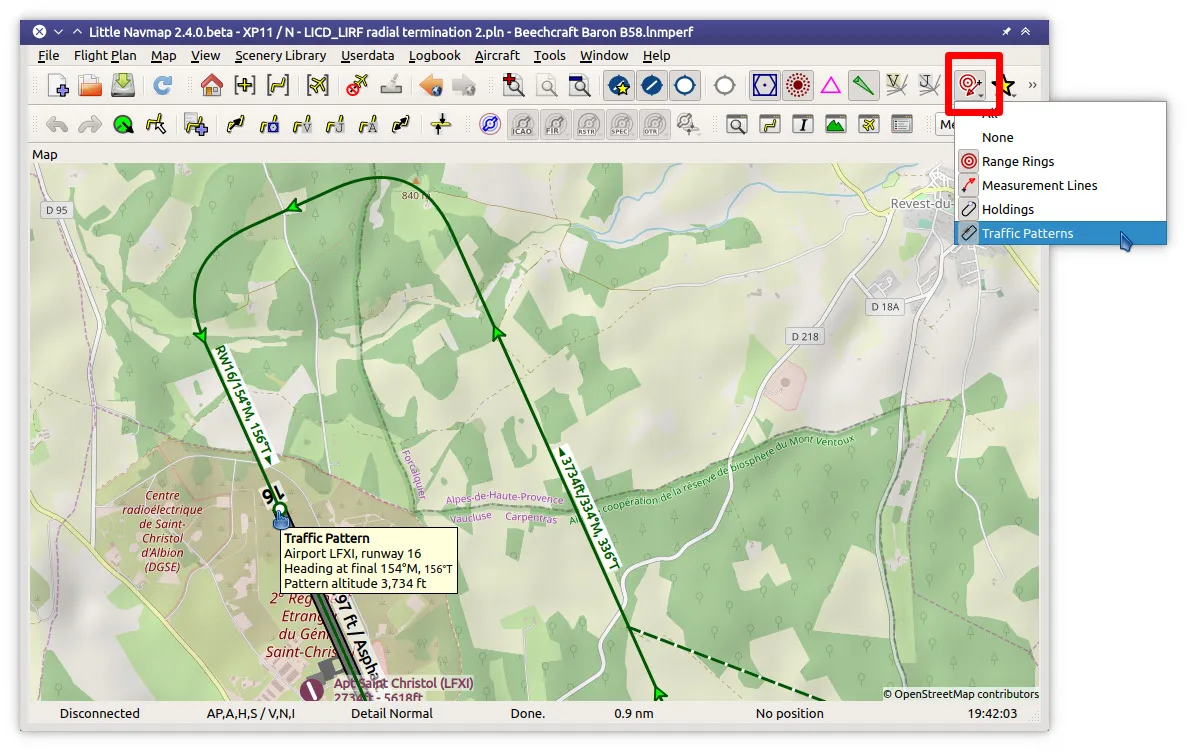
Task: Select None in the user features menu
Action: pyautogui.click(x=997, y=138)
